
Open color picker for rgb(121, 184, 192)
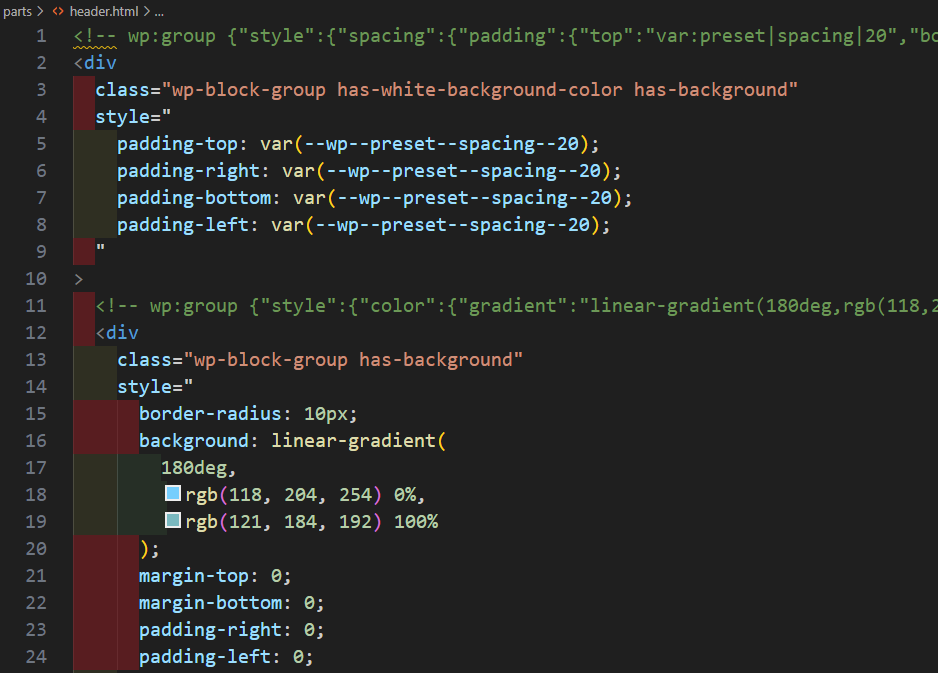(173, 521)
